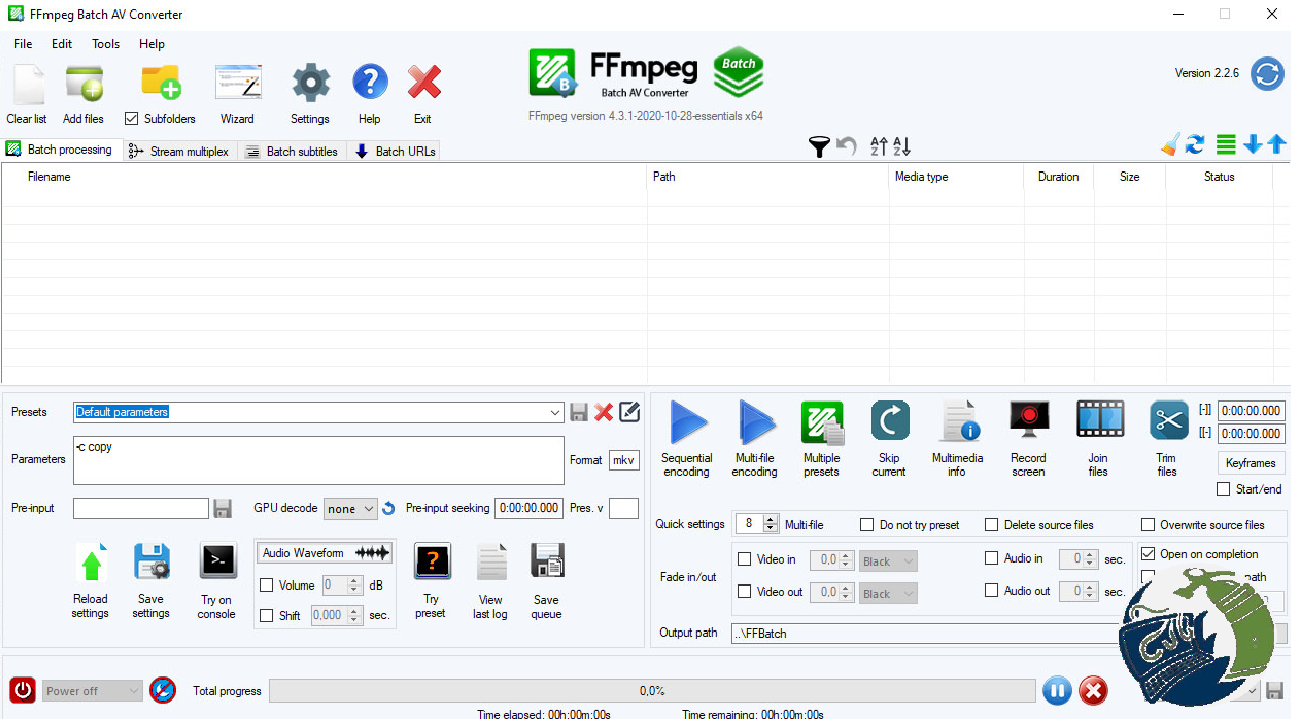Open Multiple presets

point(822,422)
